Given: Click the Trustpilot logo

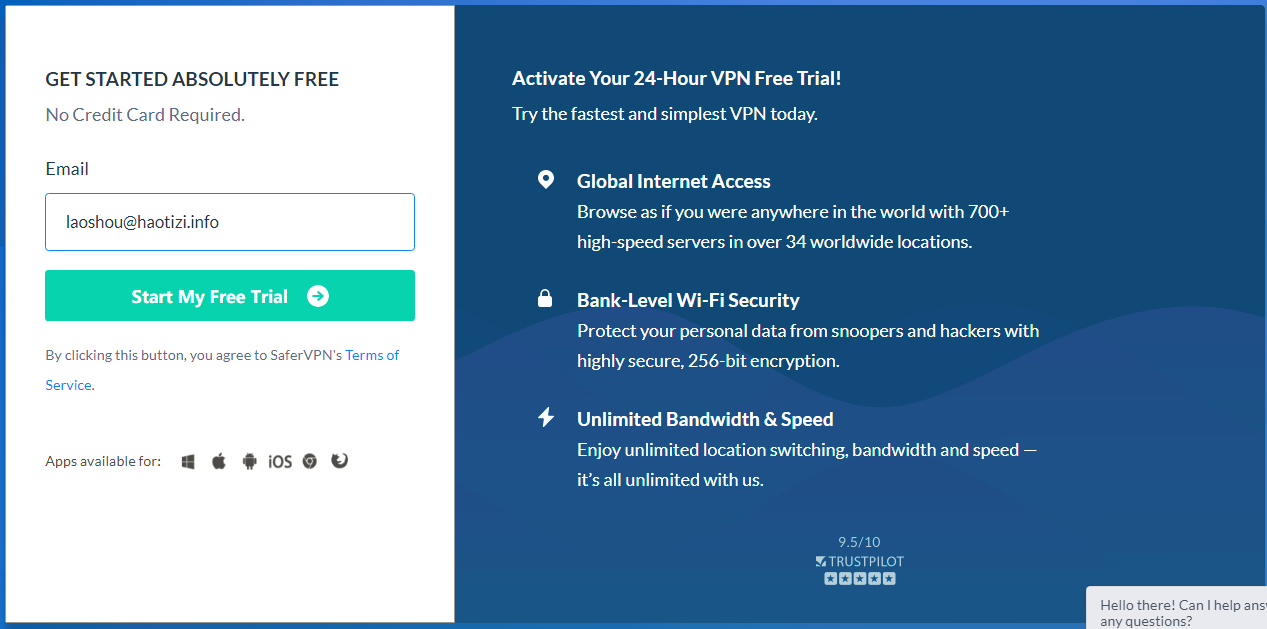Looking at the screenshot, I should 859,561.
